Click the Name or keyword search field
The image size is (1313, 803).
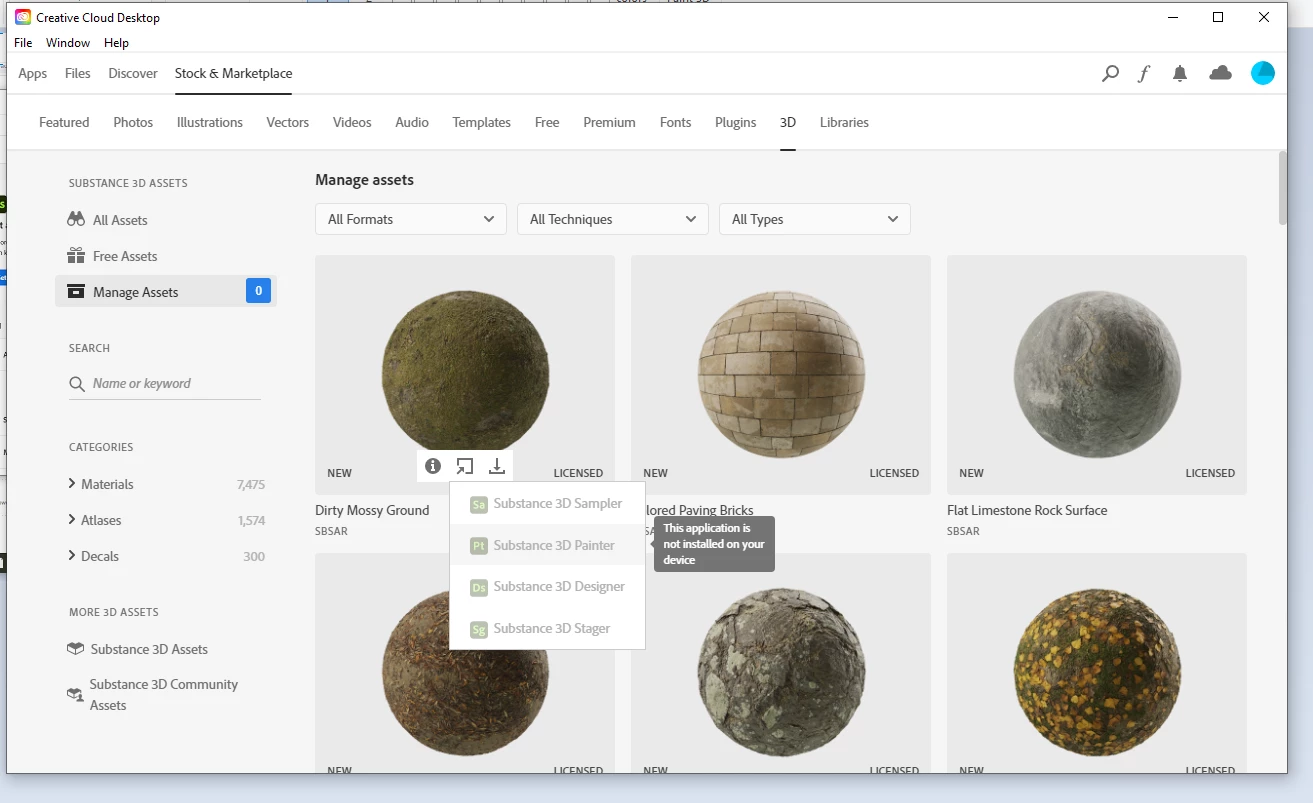point(165,384)
